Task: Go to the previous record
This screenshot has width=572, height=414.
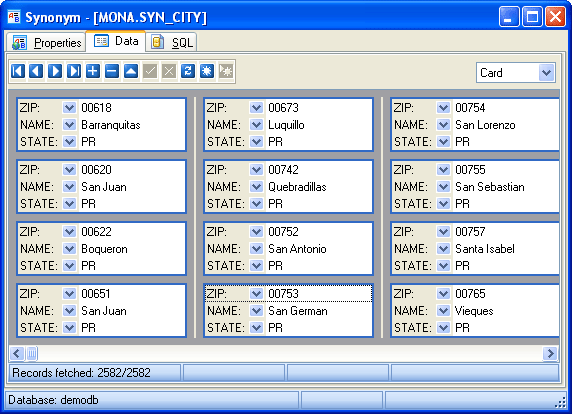Action: point(36,71)
